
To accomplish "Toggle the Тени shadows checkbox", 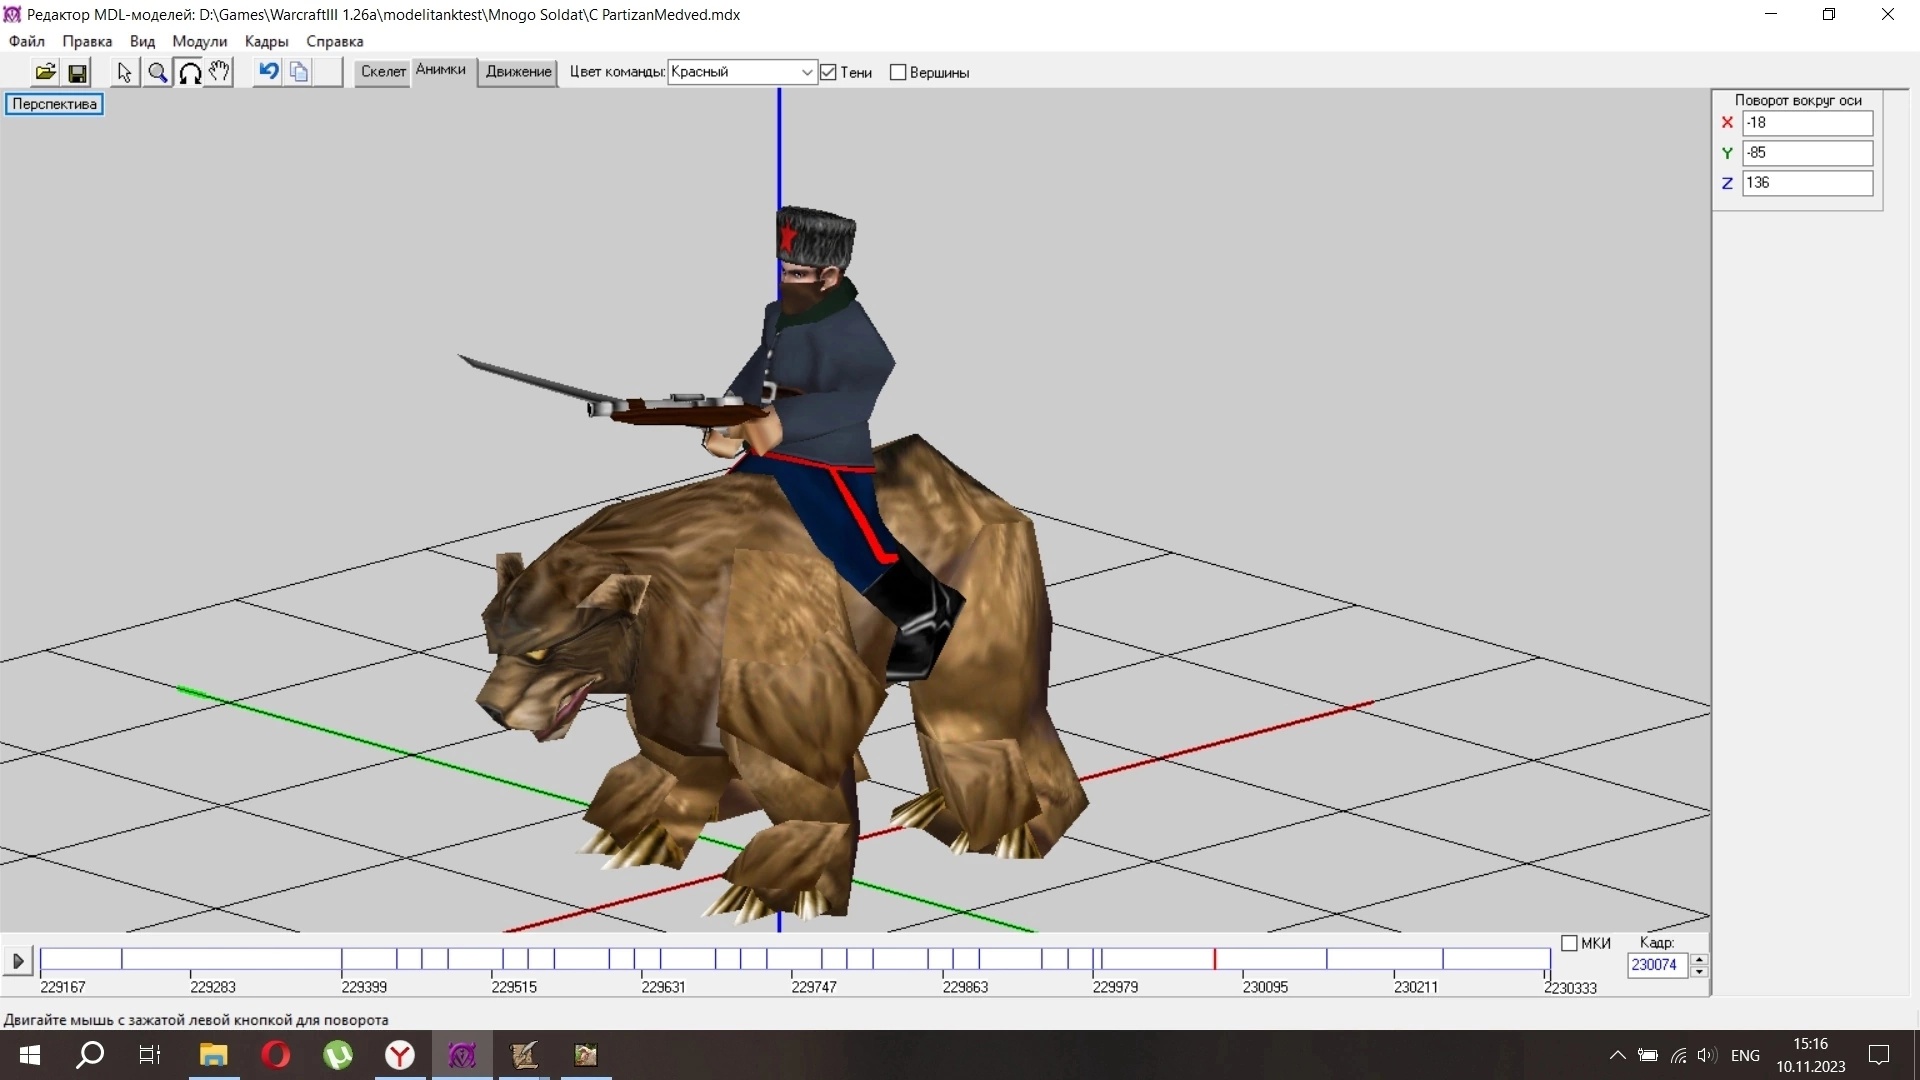I will 828,72.
